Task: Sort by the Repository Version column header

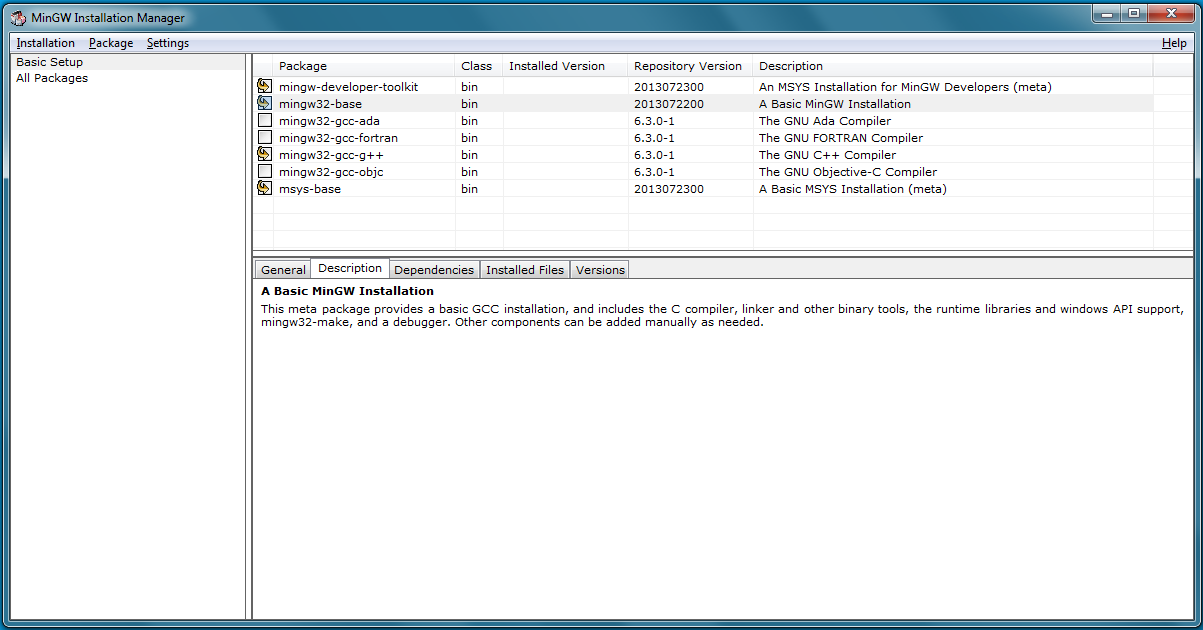Action: 688,66
